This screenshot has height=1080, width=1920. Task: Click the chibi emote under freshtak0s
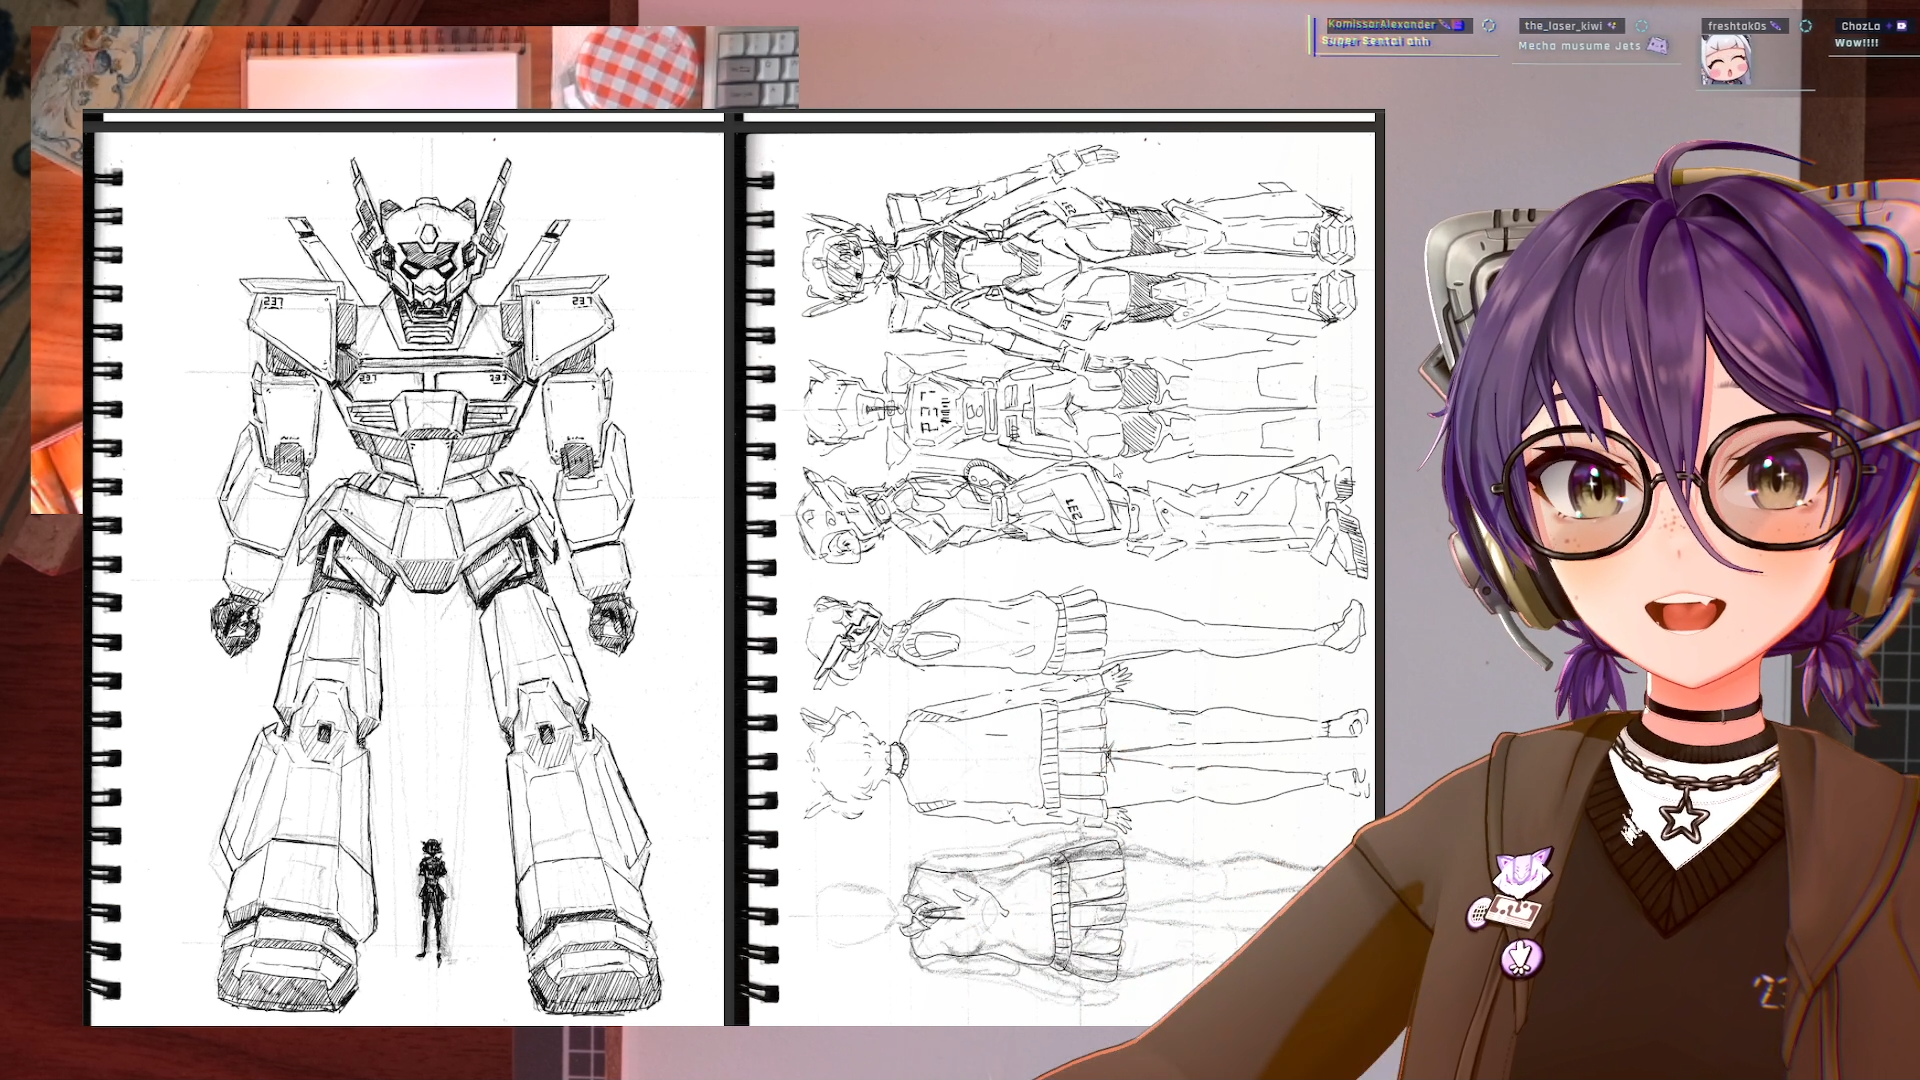1726,60
